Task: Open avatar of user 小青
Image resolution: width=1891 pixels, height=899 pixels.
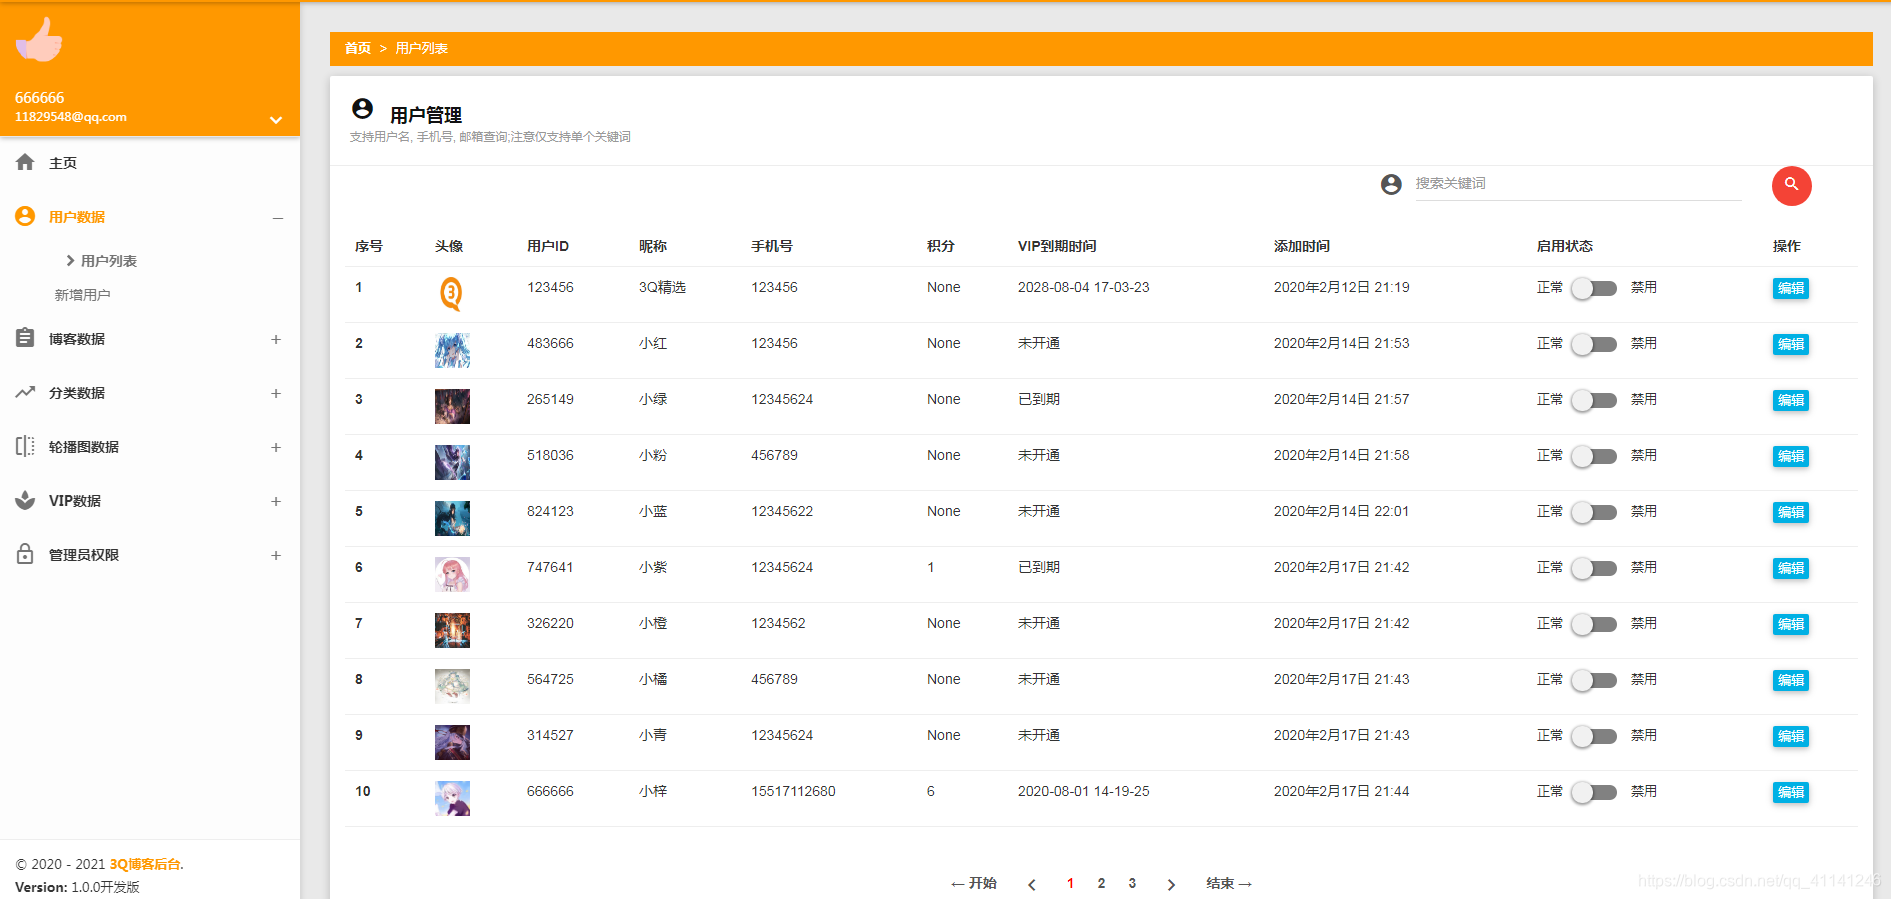Action: 452,742
